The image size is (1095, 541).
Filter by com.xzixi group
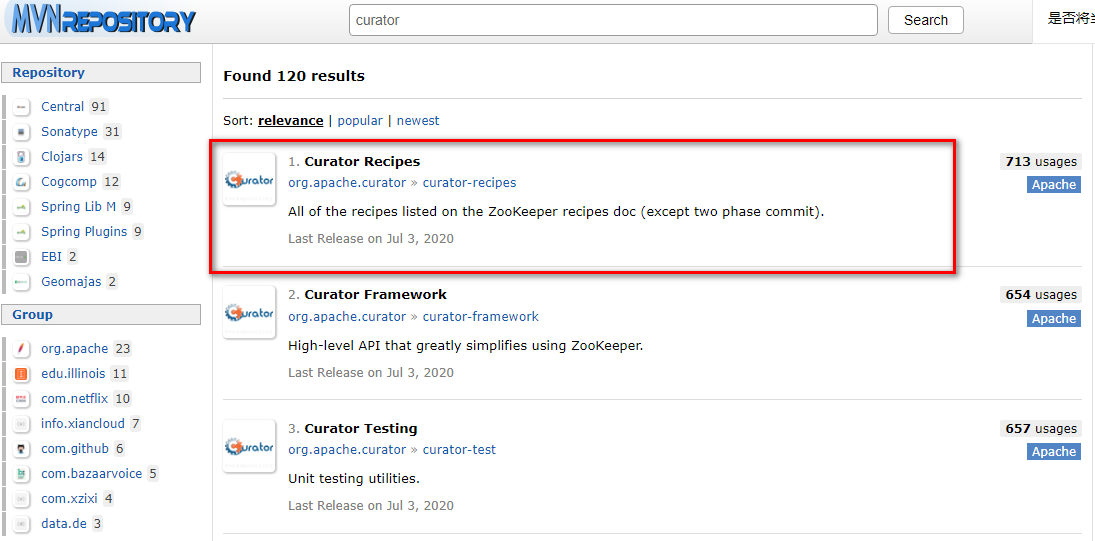click(71, 499)
